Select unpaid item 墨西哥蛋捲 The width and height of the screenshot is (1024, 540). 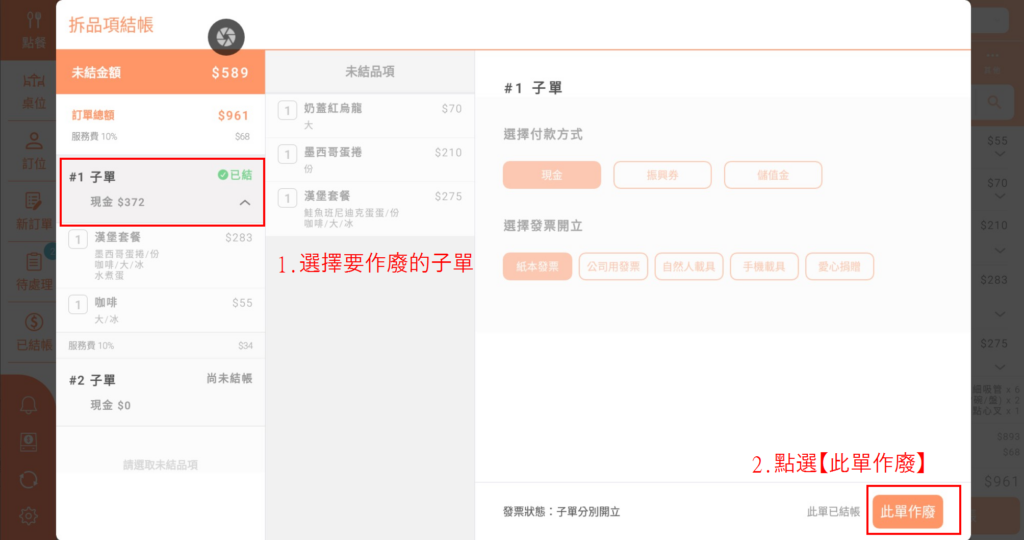pos(370,160)
